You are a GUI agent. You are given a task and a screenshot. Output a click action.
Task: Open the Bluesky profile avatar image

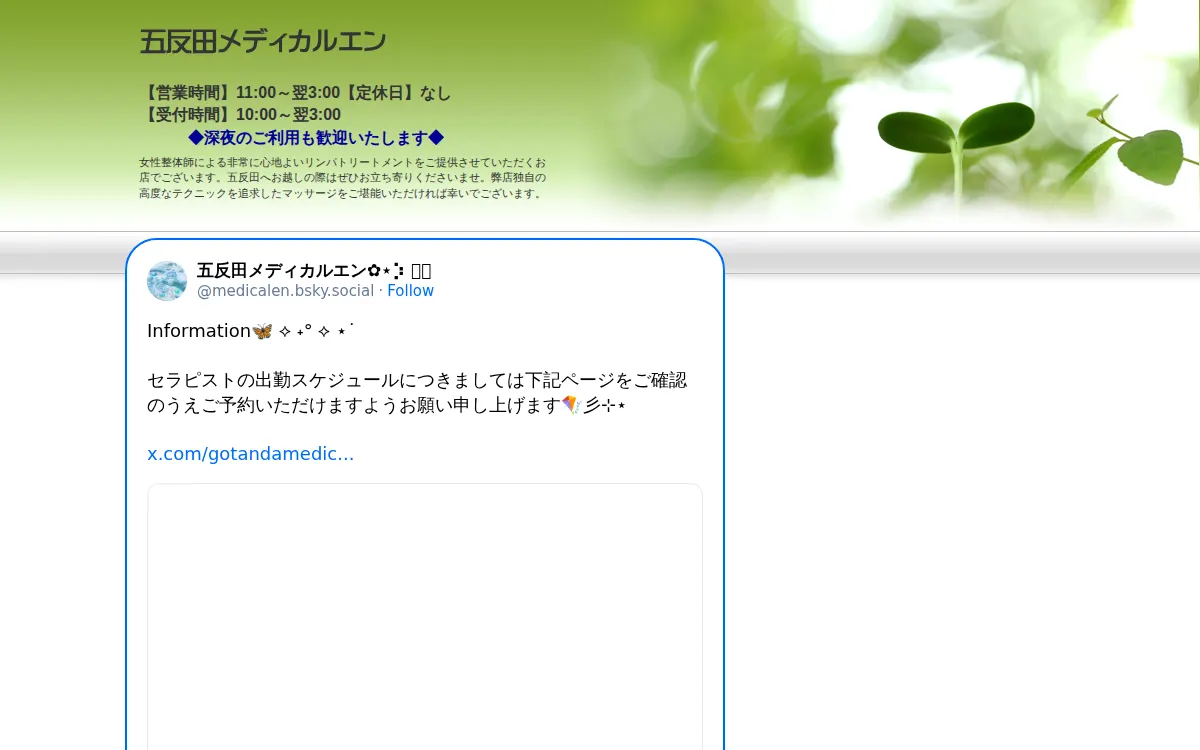pos(167,281)
